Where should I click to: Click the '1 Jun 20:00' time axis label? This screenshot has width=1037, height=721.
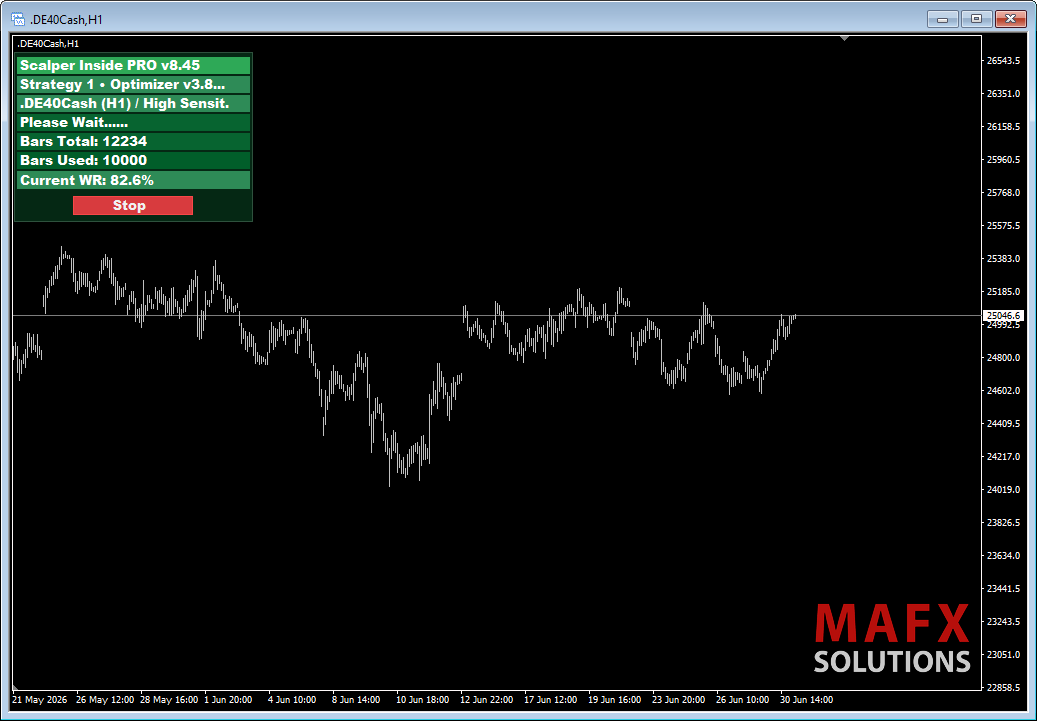point(228,700)
